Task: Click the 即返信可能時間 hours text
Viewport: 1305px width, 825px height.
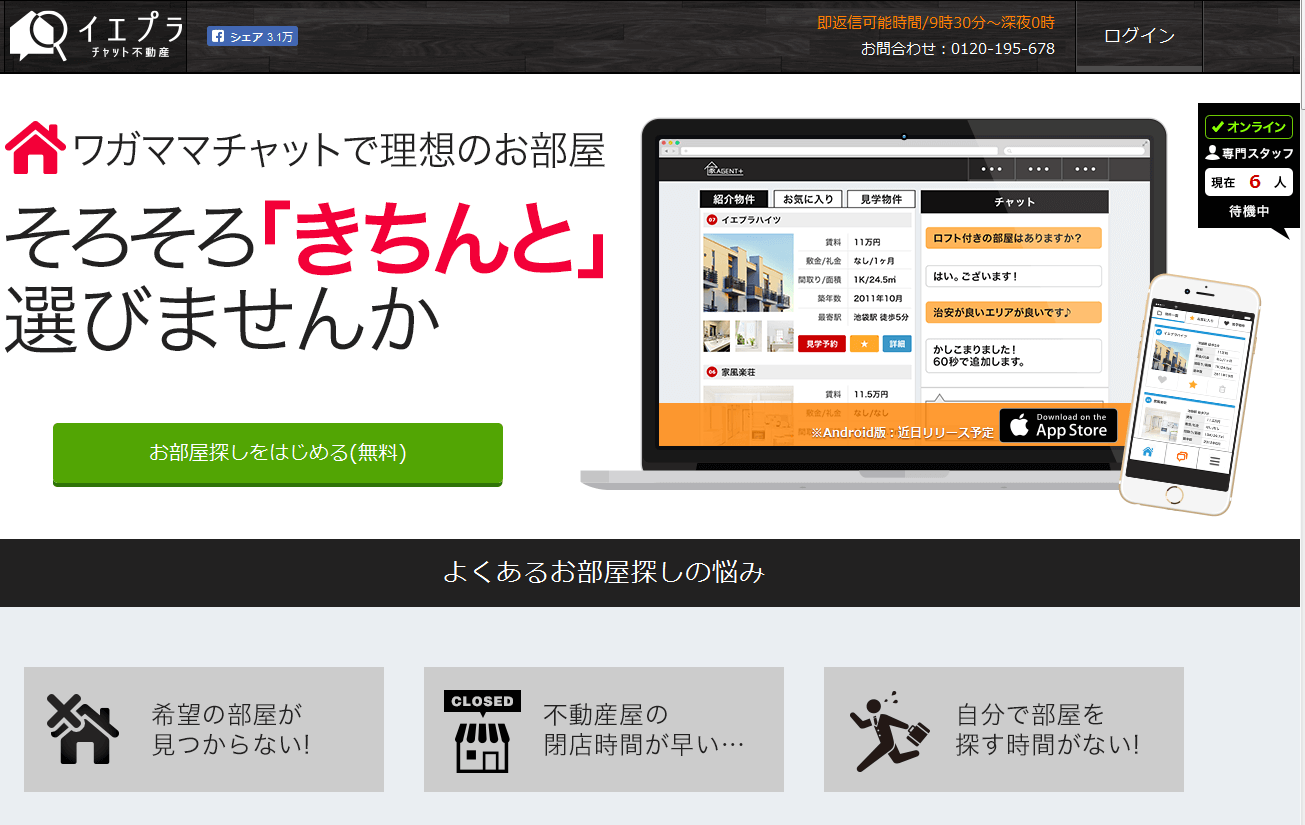Action: 936,22
